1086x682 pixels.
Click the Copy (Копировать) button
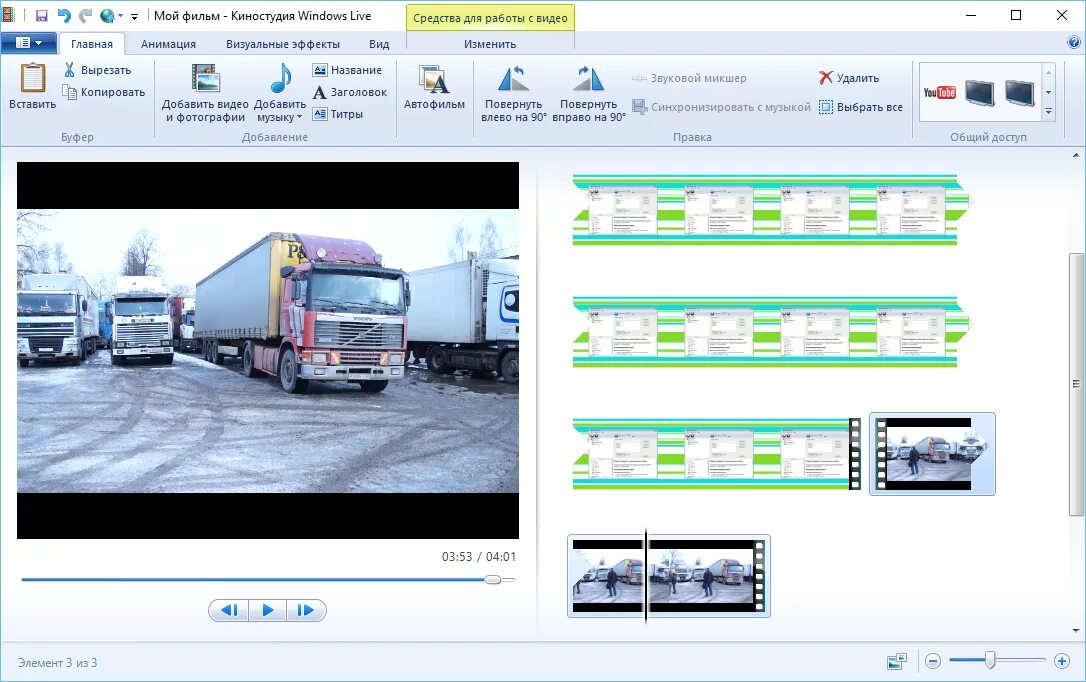[x=104, y=92]
